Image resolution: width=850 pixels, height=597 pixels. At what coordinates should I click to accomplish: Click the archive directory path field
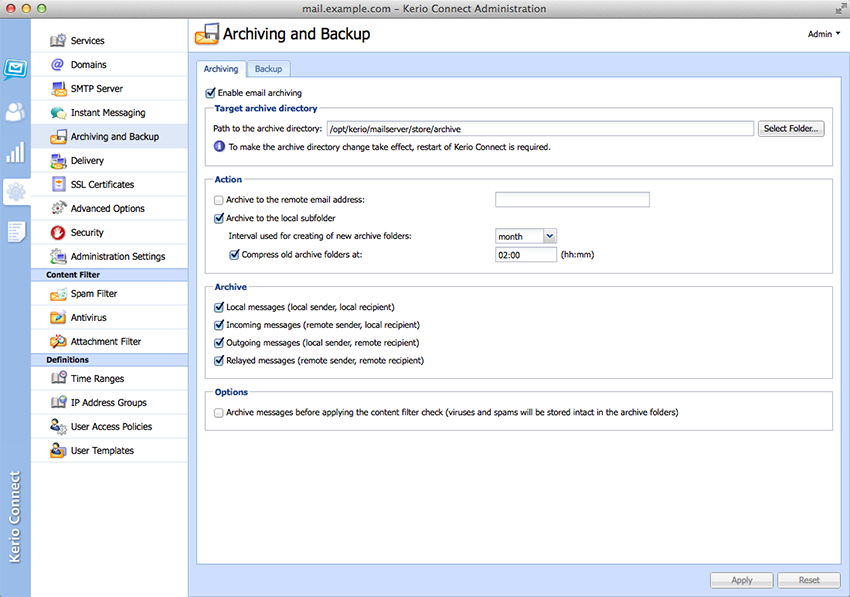(x=540, y=129)
